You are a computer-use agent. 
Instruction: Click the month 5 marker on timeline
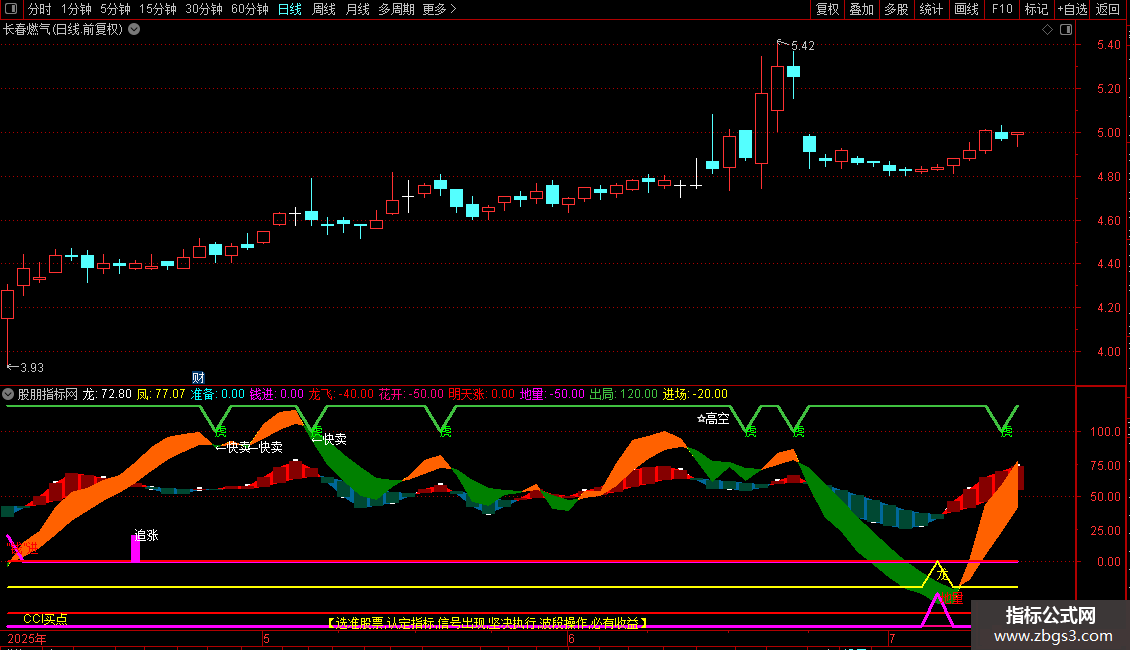pos(267,639)
